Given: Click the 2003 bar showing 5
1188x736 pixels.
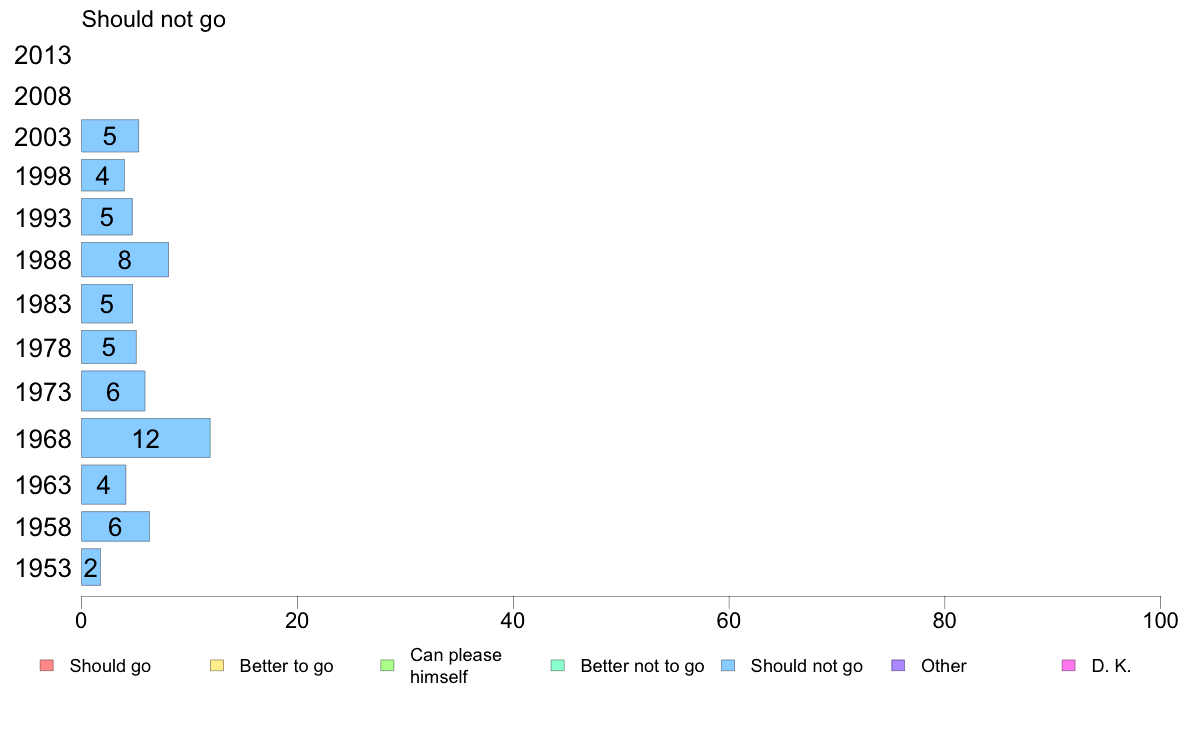Looking at the screenshot, I should click(x=110, y=136).
